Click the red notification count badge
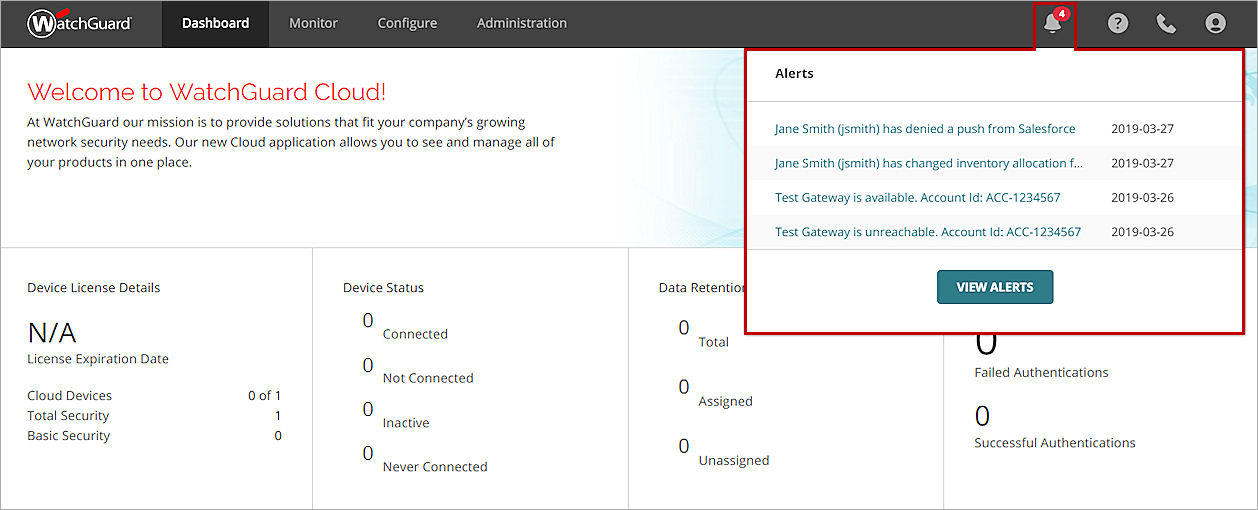Viewport: 1258px width, 510px height. coord(1062,14)
